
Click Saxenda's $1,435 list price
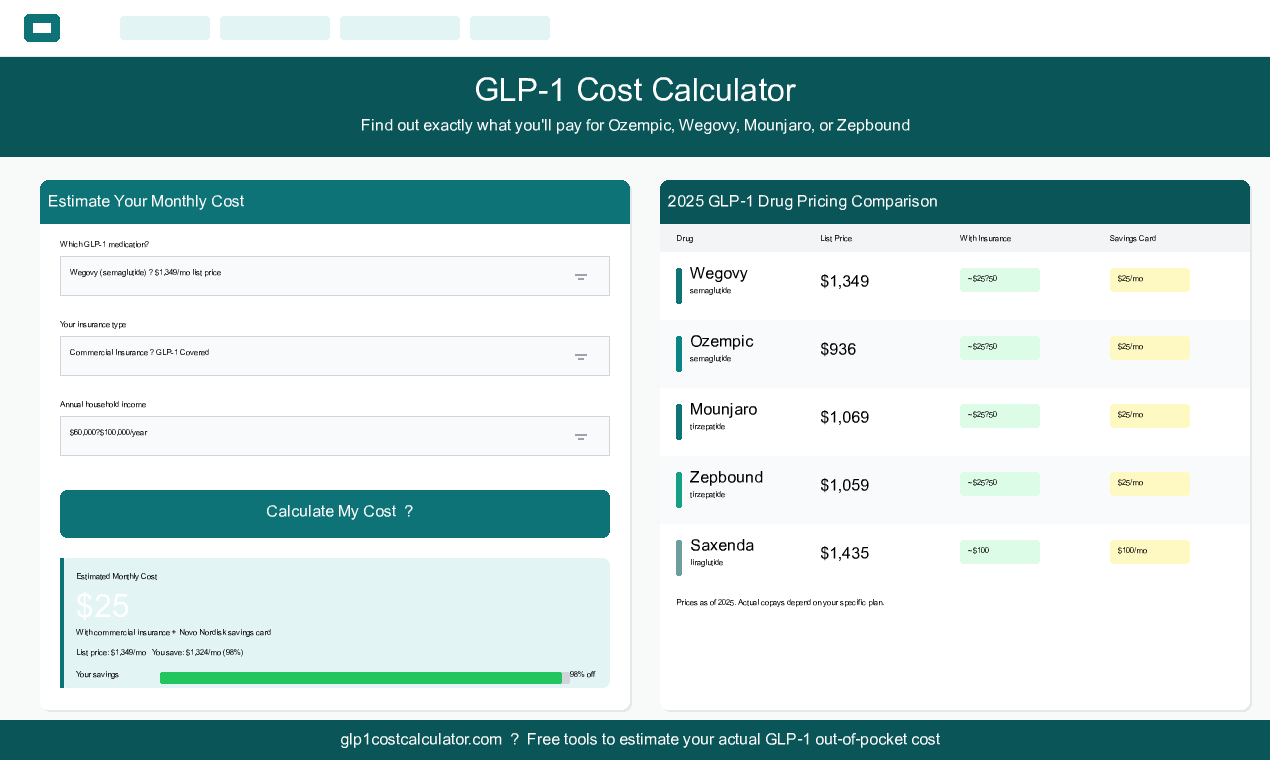tap(845, 554)
